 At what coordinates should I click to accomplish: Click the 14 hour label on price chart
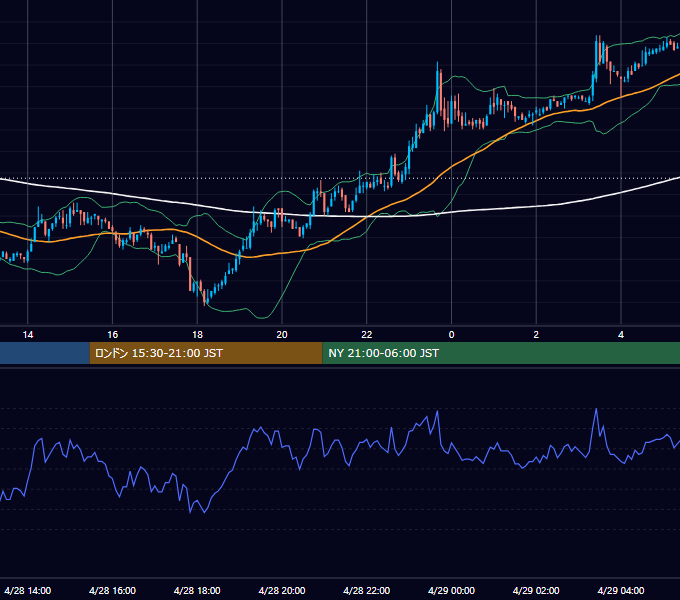(x=28, y=335)
